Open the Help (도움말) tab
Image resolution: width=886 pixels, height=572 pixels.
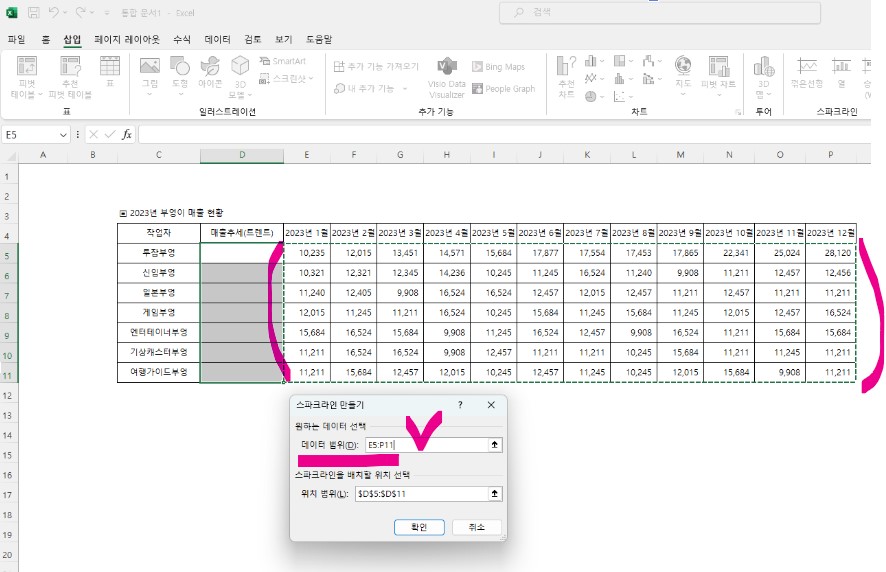point(319,39)
